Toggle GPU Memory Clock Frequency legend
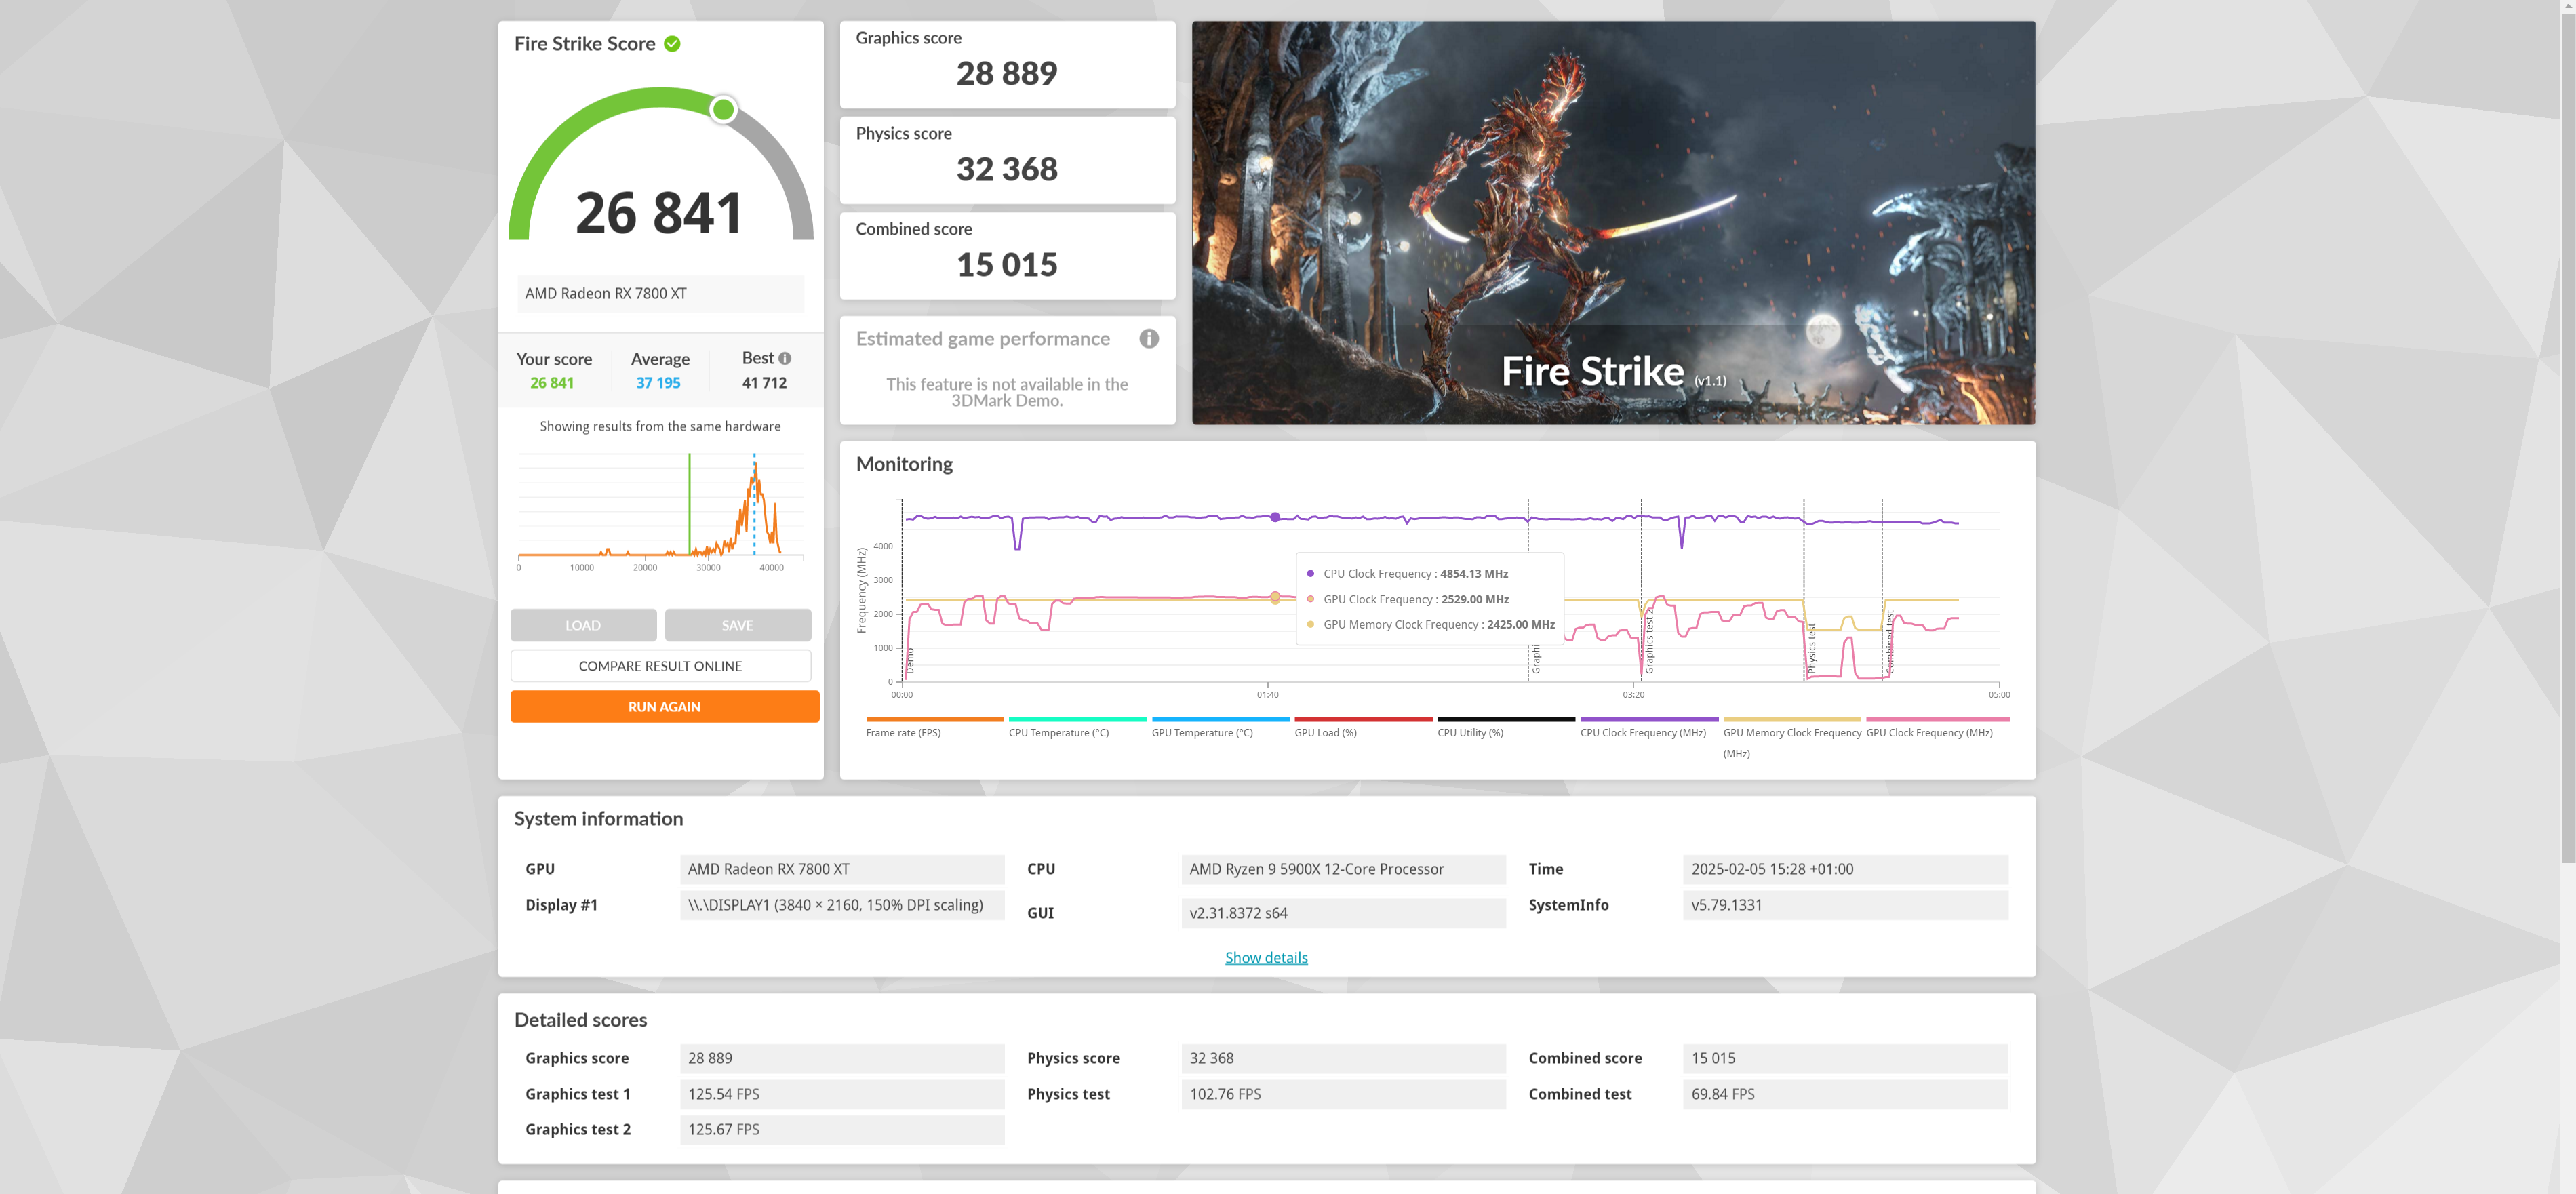 click(1791, 733)
